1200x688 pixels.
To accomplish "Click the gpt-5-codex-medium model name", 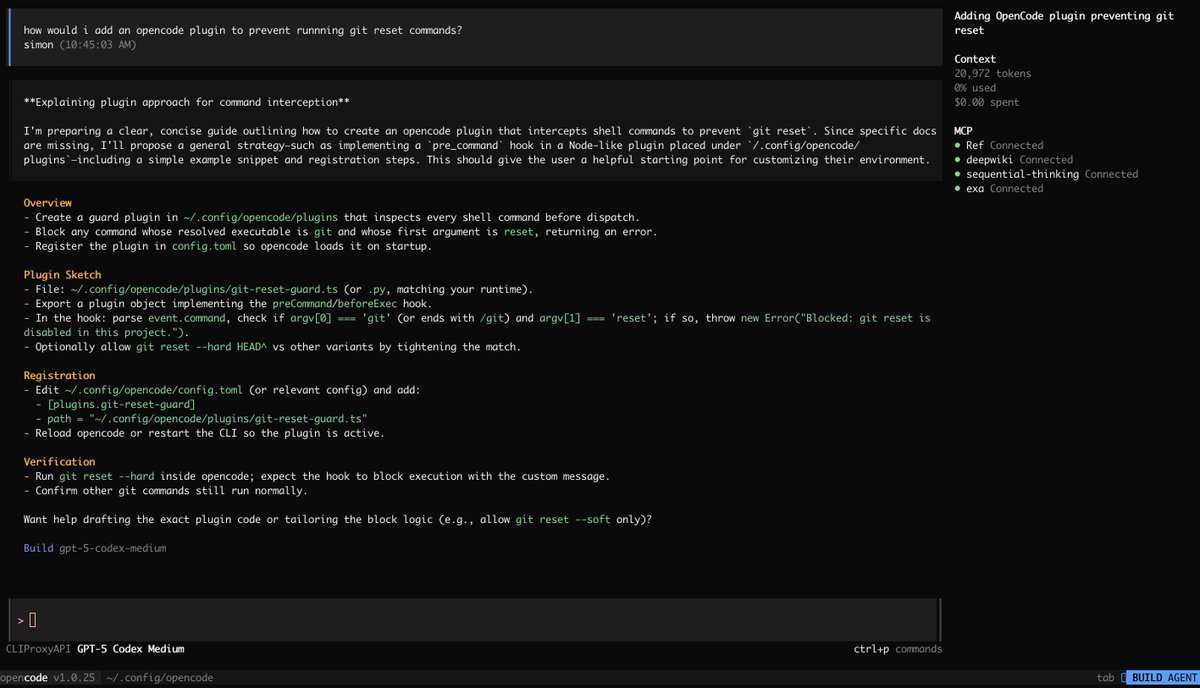I will pos(111,548).
